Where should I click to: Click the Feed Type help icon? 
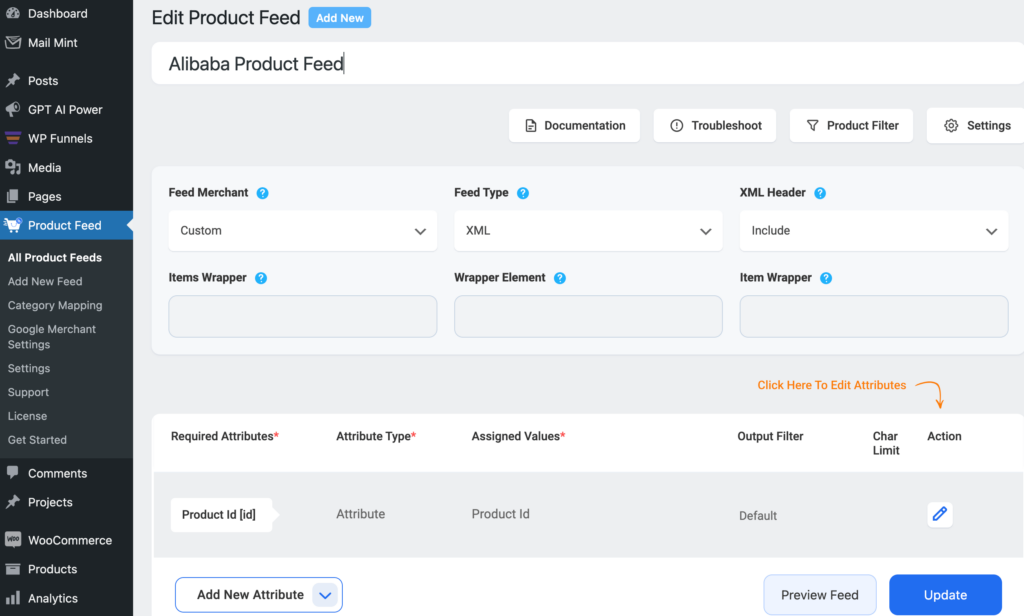522,193
